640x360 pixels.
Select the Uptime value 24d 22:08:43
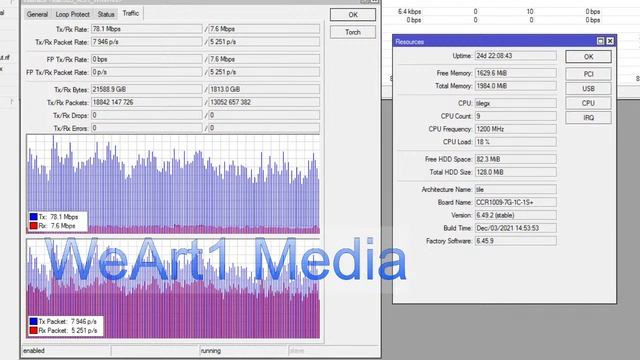[x=515, y=56]
